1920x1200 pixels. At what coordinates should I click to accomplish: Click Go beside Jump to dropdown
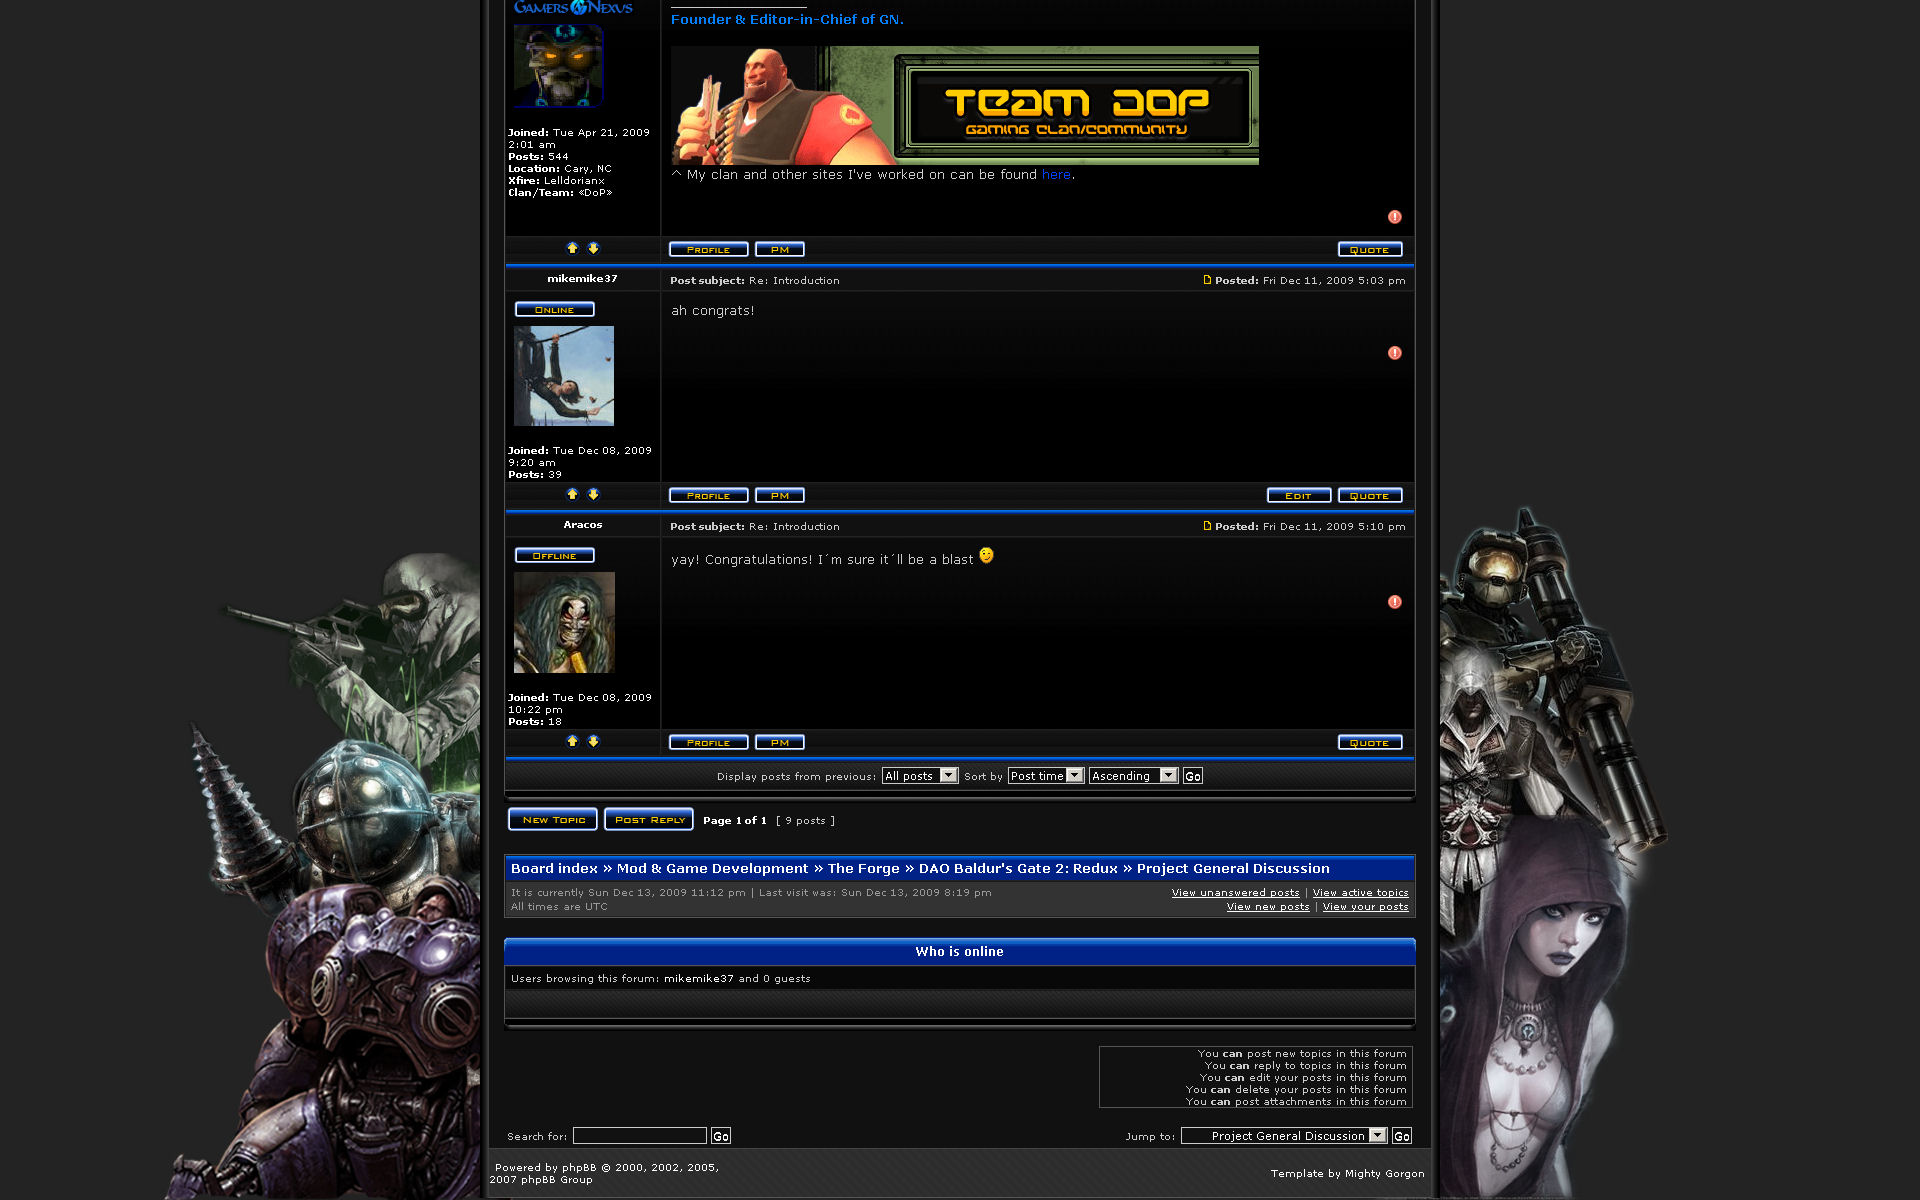(x=1402, y=1136)
